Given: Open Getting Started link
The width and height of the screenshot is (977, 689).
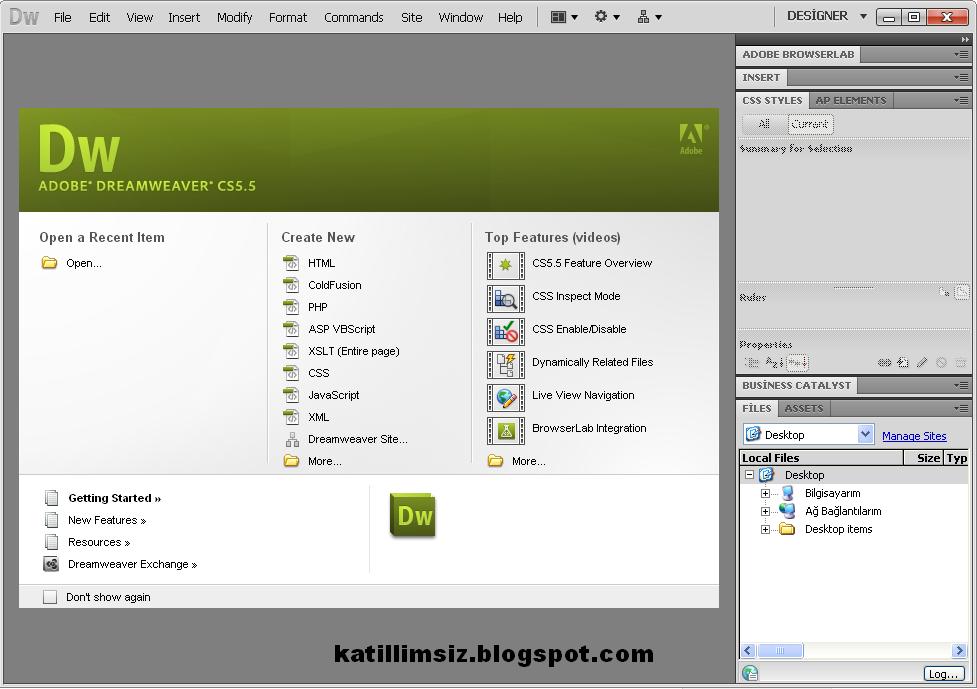Looking at the screenshot, I should tap(115, 498).
